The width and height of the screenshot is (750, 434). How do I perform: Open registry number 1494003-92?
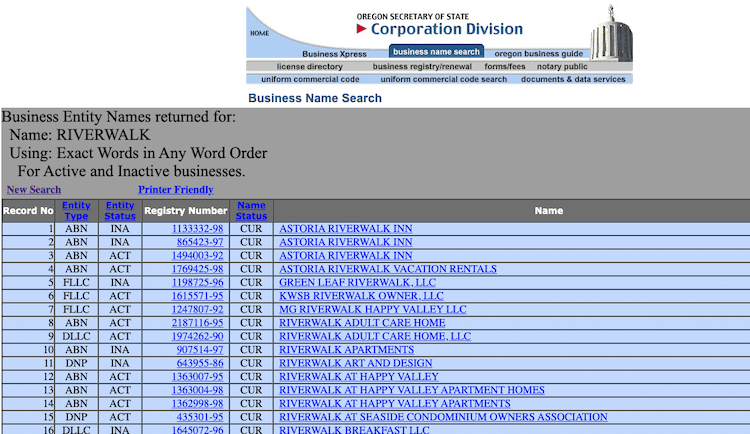[x=198, y=256]
